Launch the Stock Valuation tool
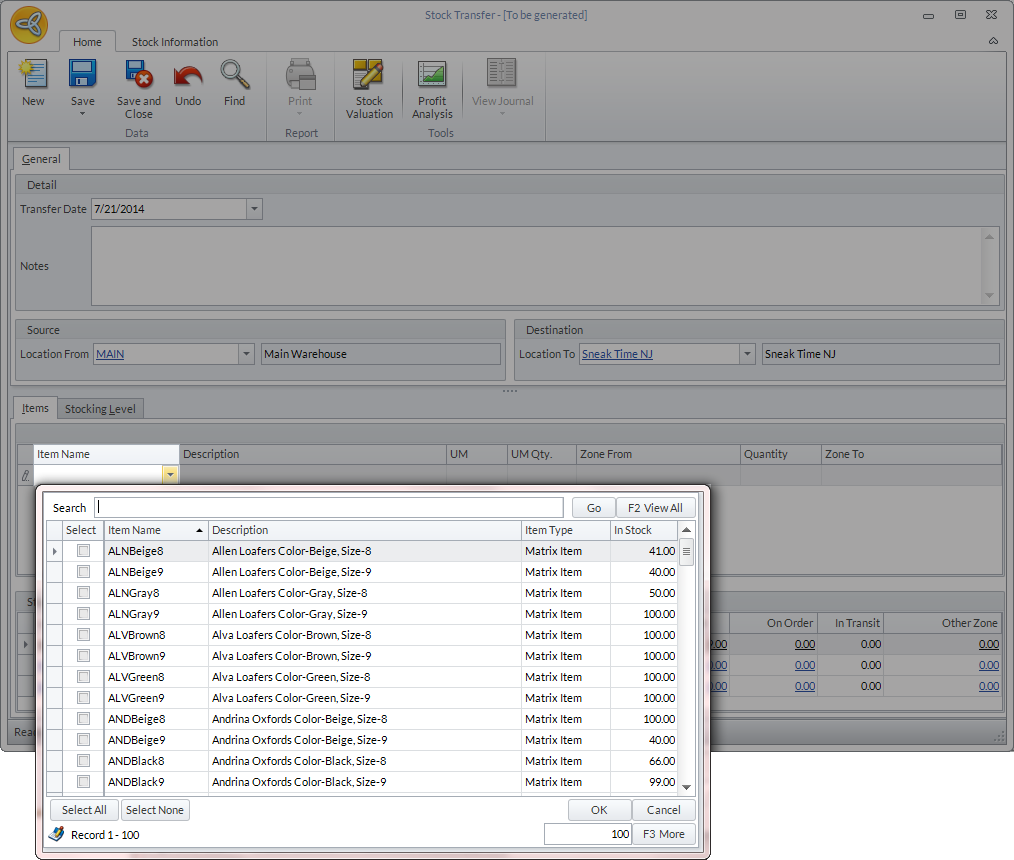This screenshot has height=860, width=1014. (x=369, y=76)
